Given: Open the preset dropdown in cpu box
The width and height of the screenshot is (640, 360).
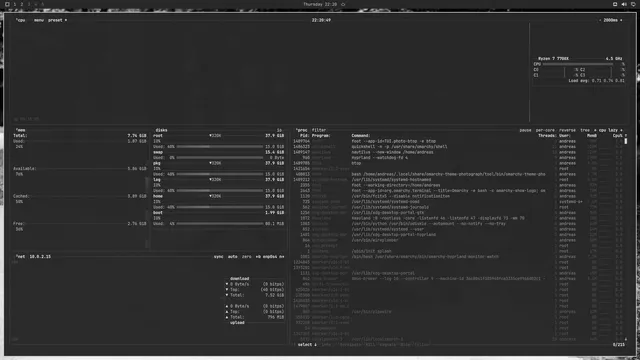Looking at the screenshot, I should coord(57,20).
